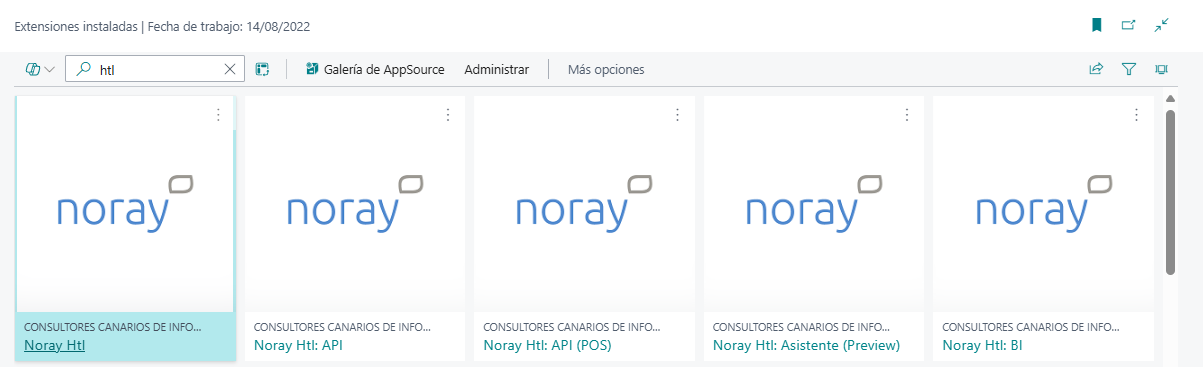Toggle the FactBox pane icon

click(x=1161, y=69)
